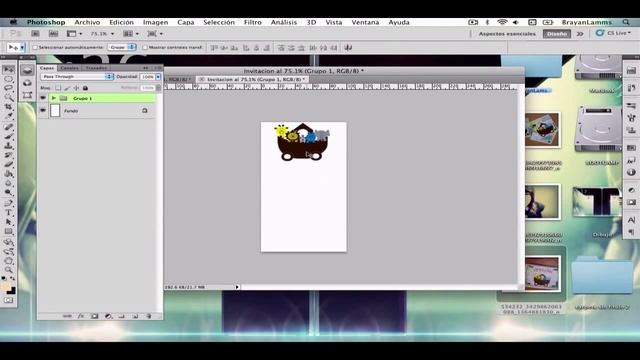The image size is (640, 360).
Task: Toggle lock position icon in Capas panel
Action: coord(76,88)
